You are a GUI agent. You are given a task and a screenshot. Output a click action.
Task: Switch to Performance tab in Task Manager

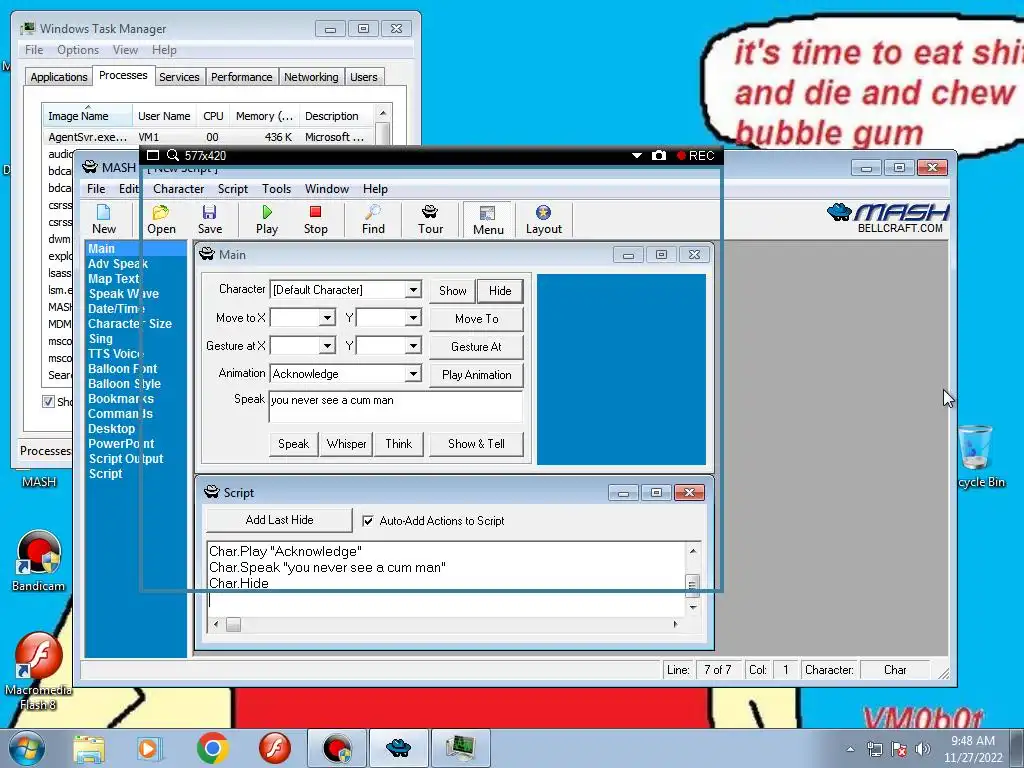point(242,77)
